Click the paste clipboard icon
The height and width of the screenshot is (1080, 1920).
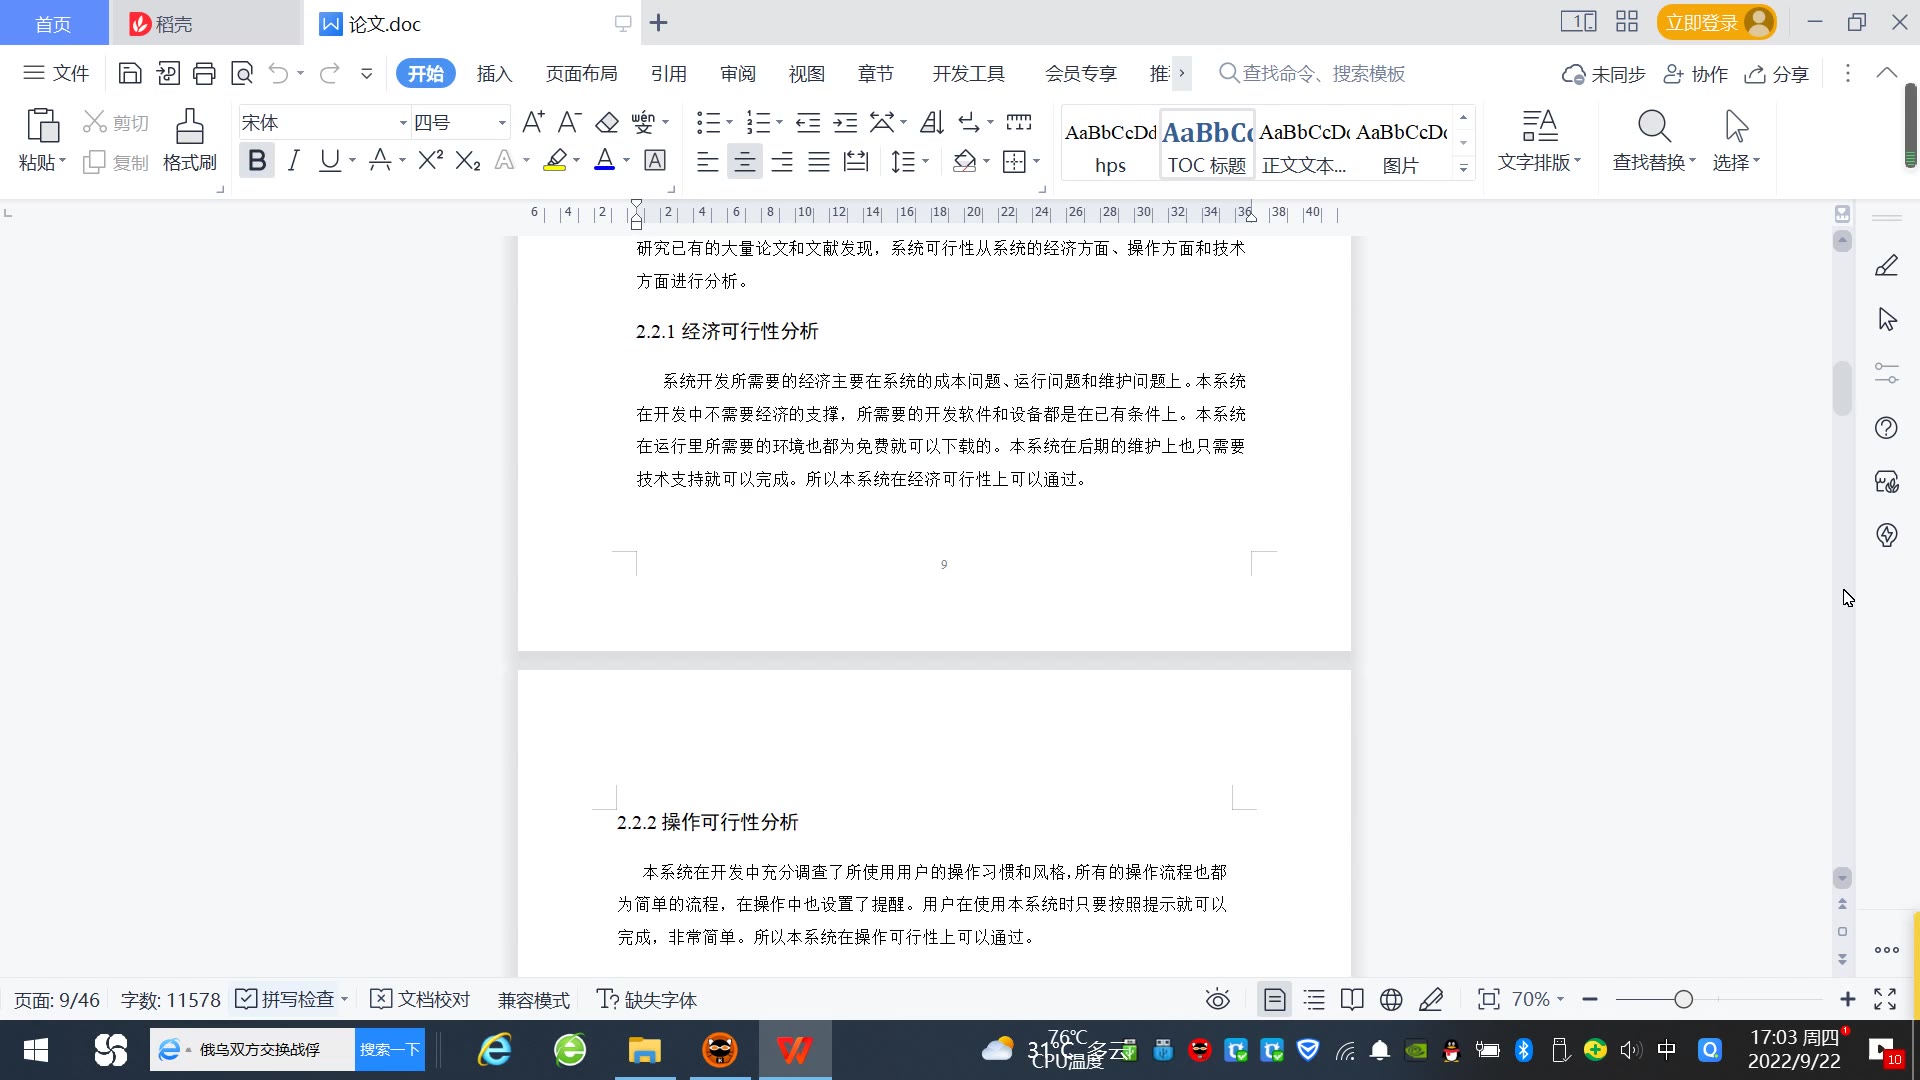click(x=42, y=126)
